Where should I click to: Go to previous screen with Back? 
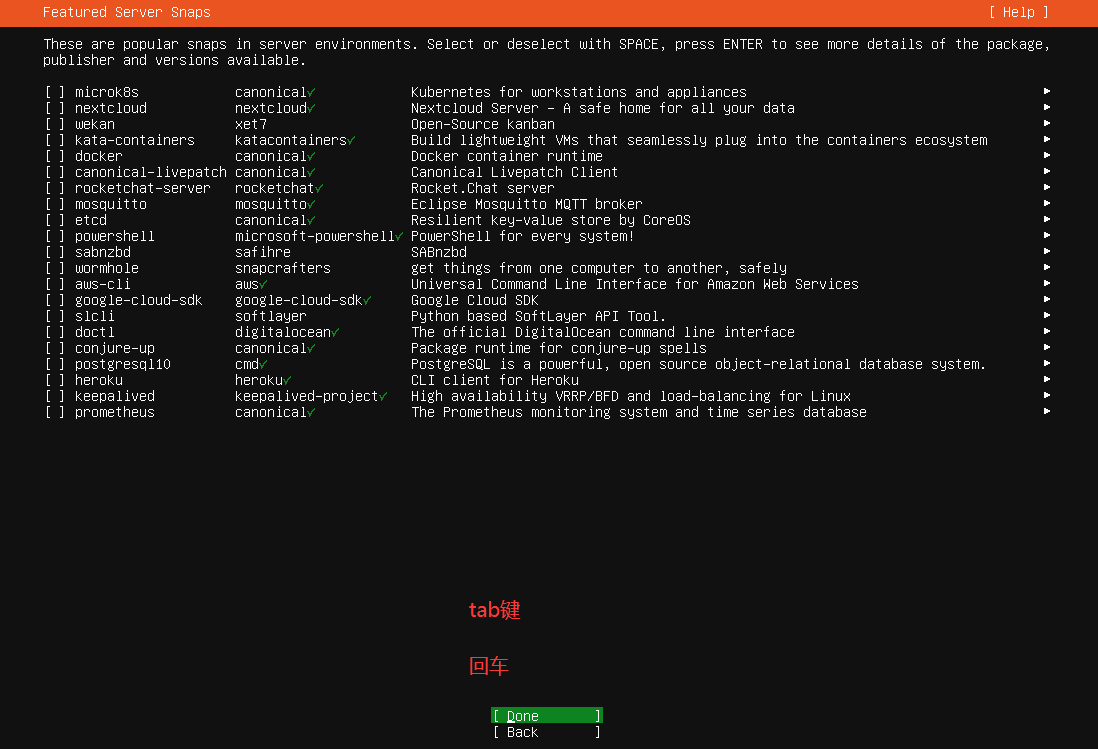click(547, 732)
